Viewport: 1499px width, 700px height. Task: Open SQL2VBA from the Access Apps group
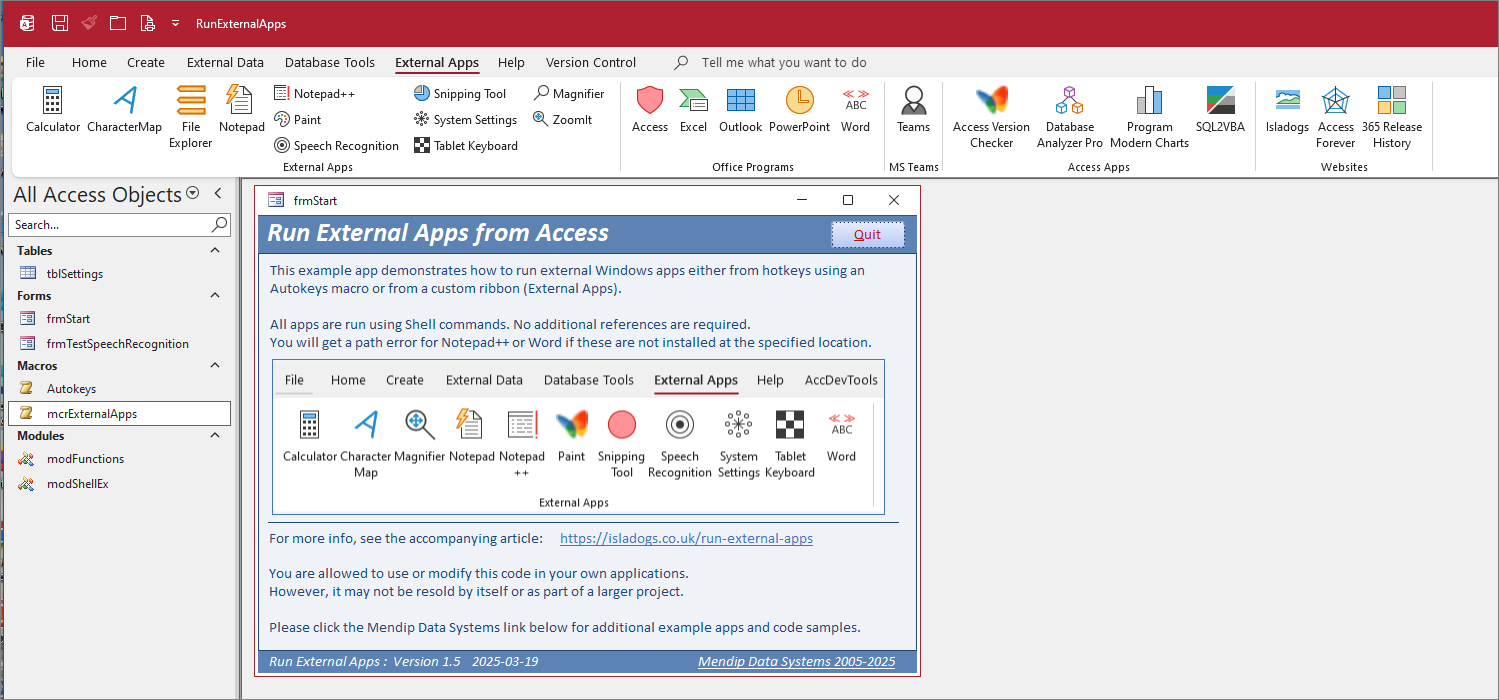tap(1220, 110)
